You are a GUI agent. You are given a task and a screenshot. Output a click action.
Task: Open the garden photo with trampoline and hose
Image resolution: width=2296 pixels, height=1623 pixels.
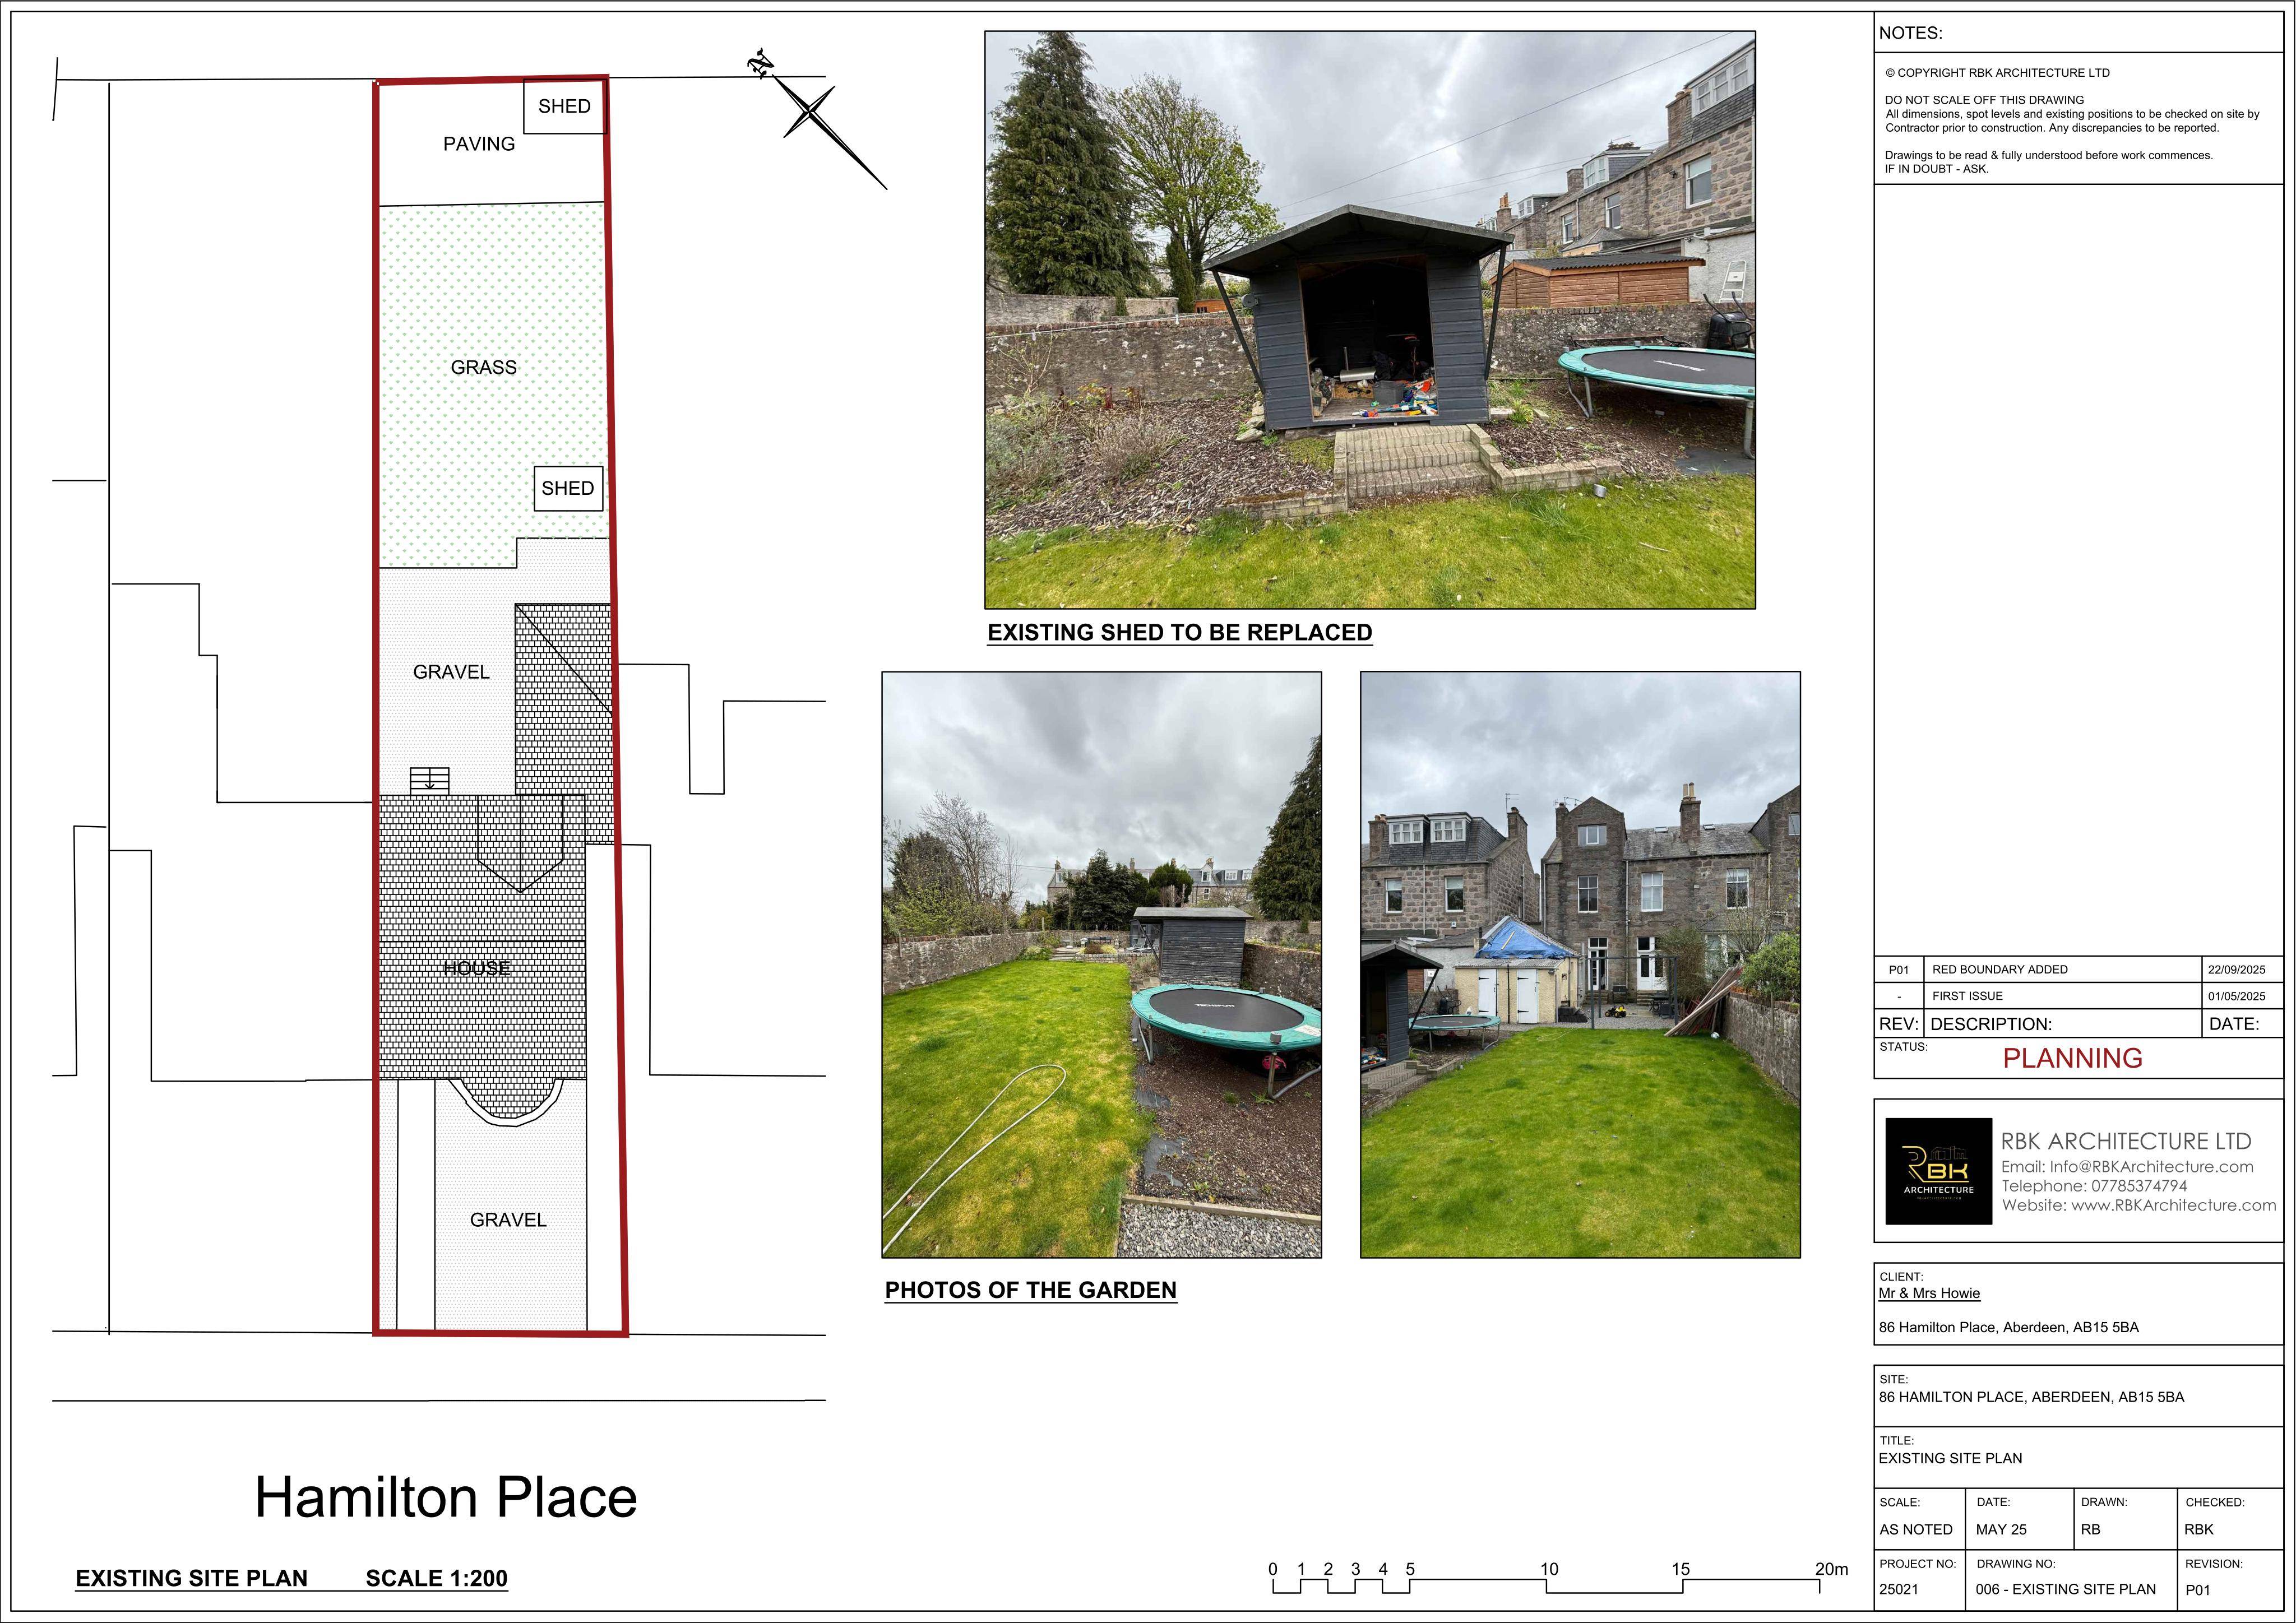click(1101, 964)
